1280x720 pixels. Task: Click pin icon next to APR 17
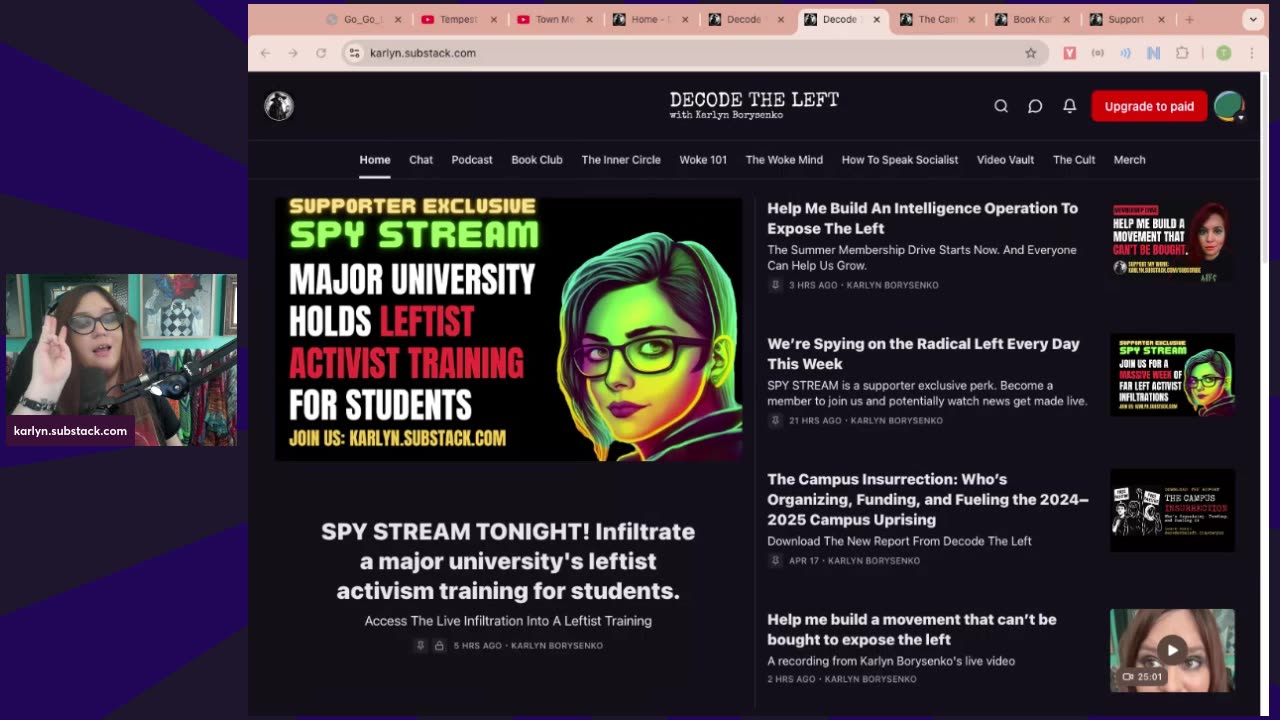[x=774, y=561]
